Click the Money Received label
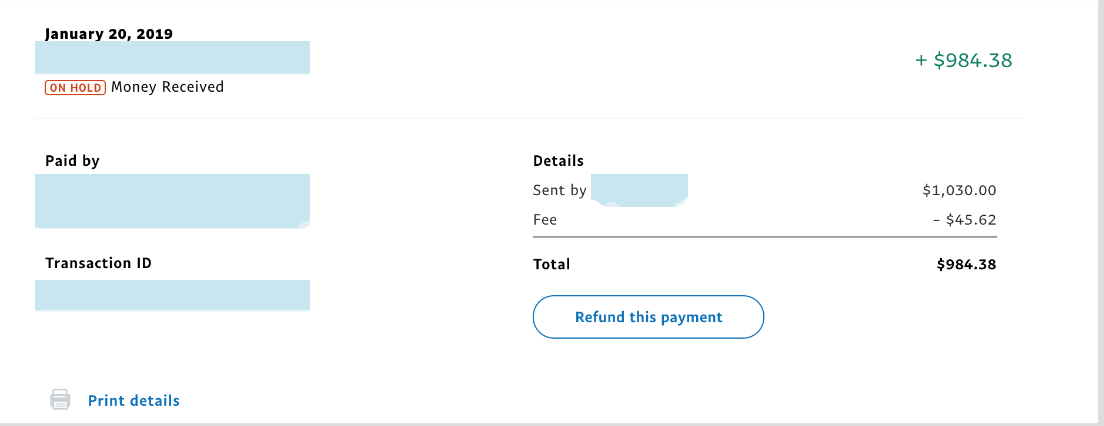Image resolution: width=1104 pixels, height=426 pixels. click(168, 87)
